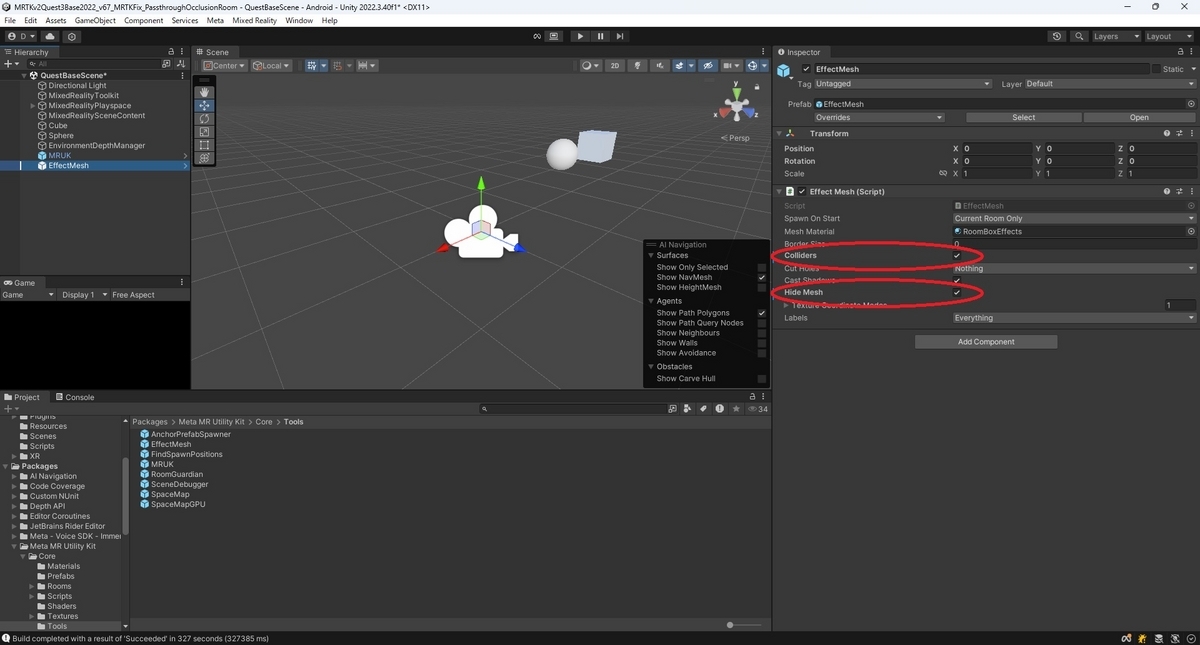The width and height of the screenshot is (1200, 645).
Task: Open the Tag dropdown
Action: pyautogui.click(x=903, y=84)
